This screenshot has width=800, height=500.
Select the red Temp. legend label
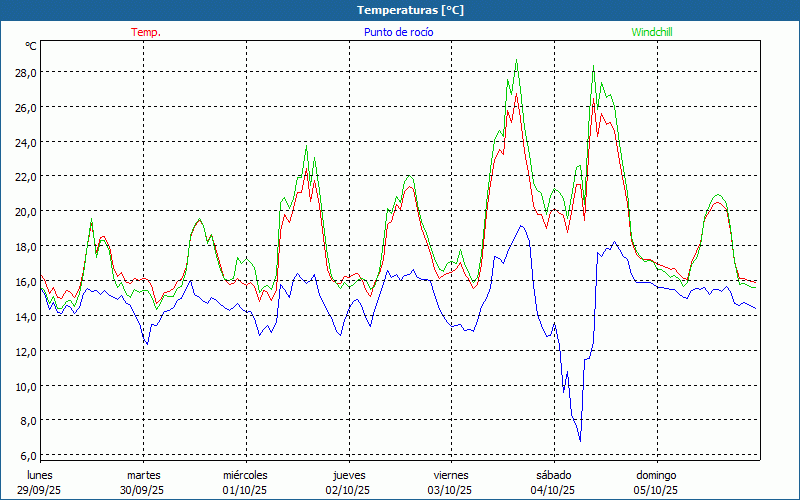click(146, 32)
